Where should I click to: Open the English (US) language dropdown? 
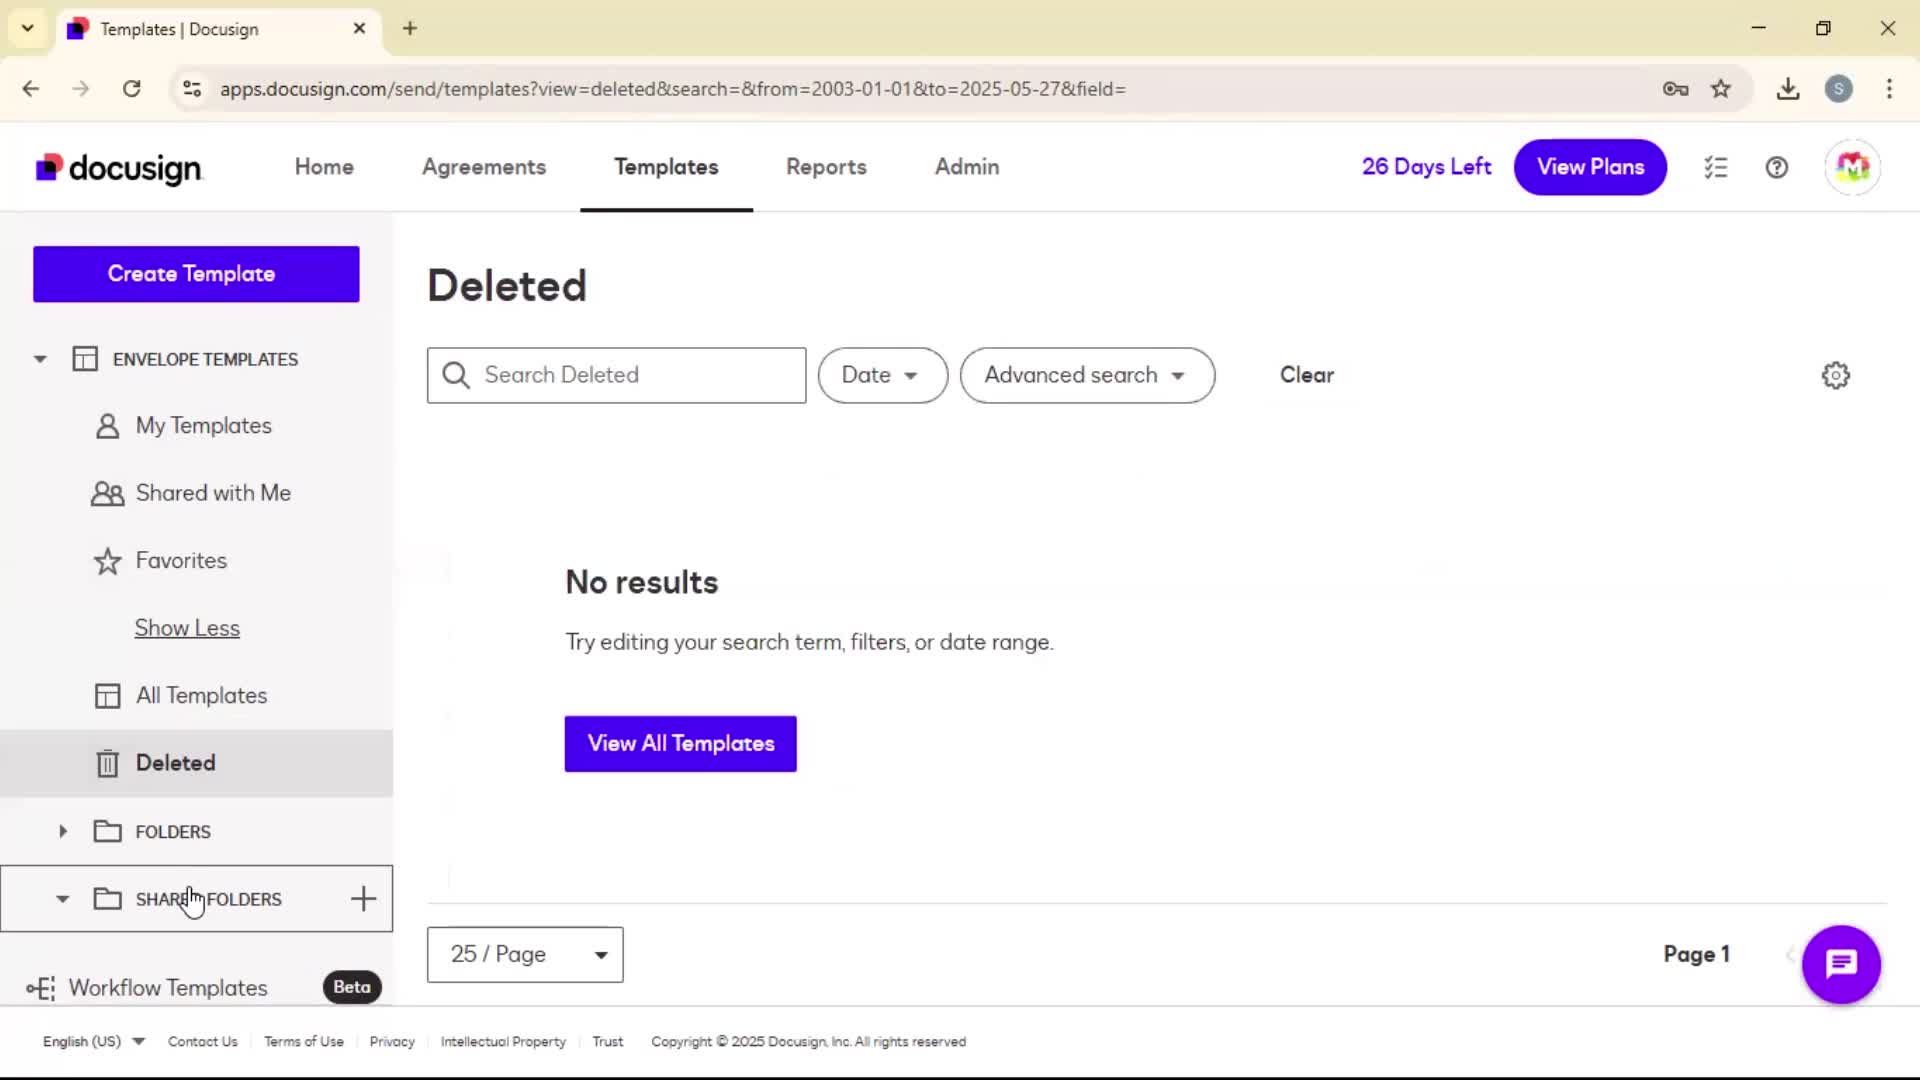[94, 1042]
